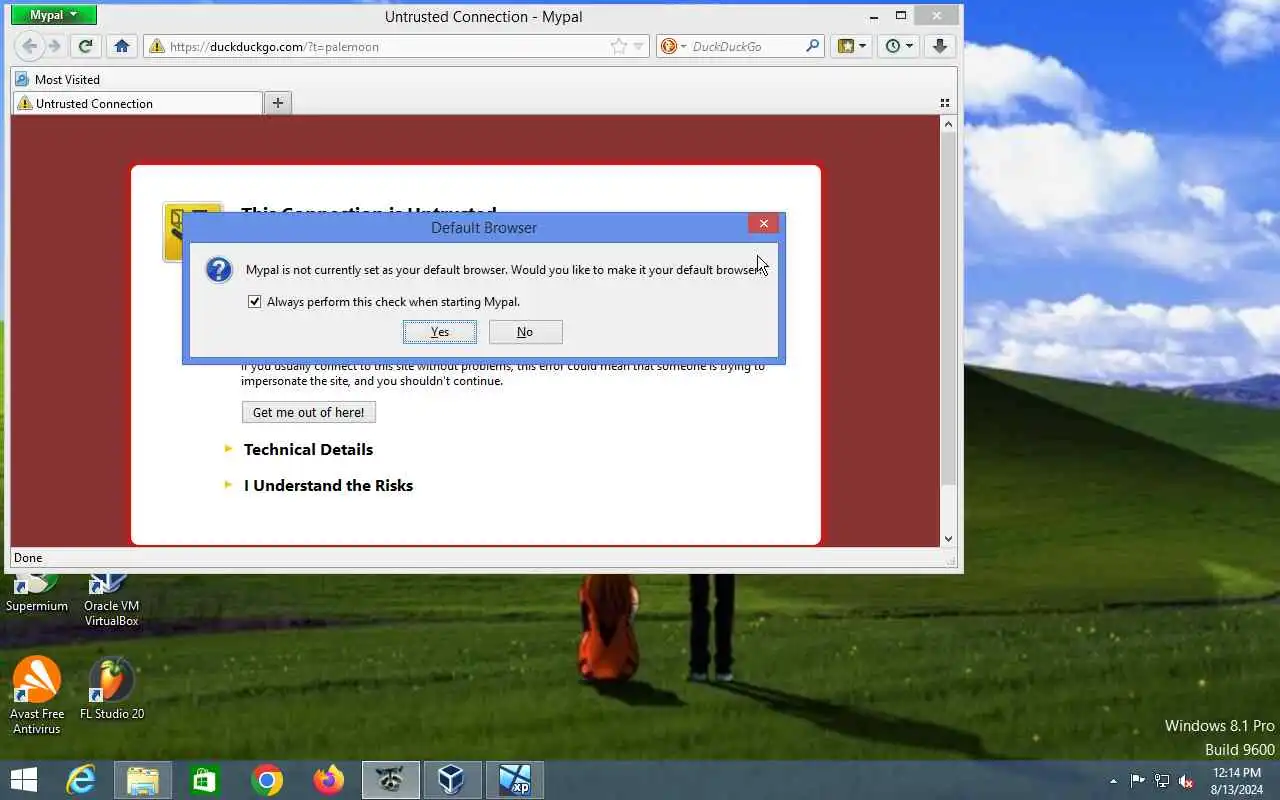Select FL Studio 20 desktop icon
Image resolution: width=1280 pixels, height=800 pixels.
tap(112, 690)
